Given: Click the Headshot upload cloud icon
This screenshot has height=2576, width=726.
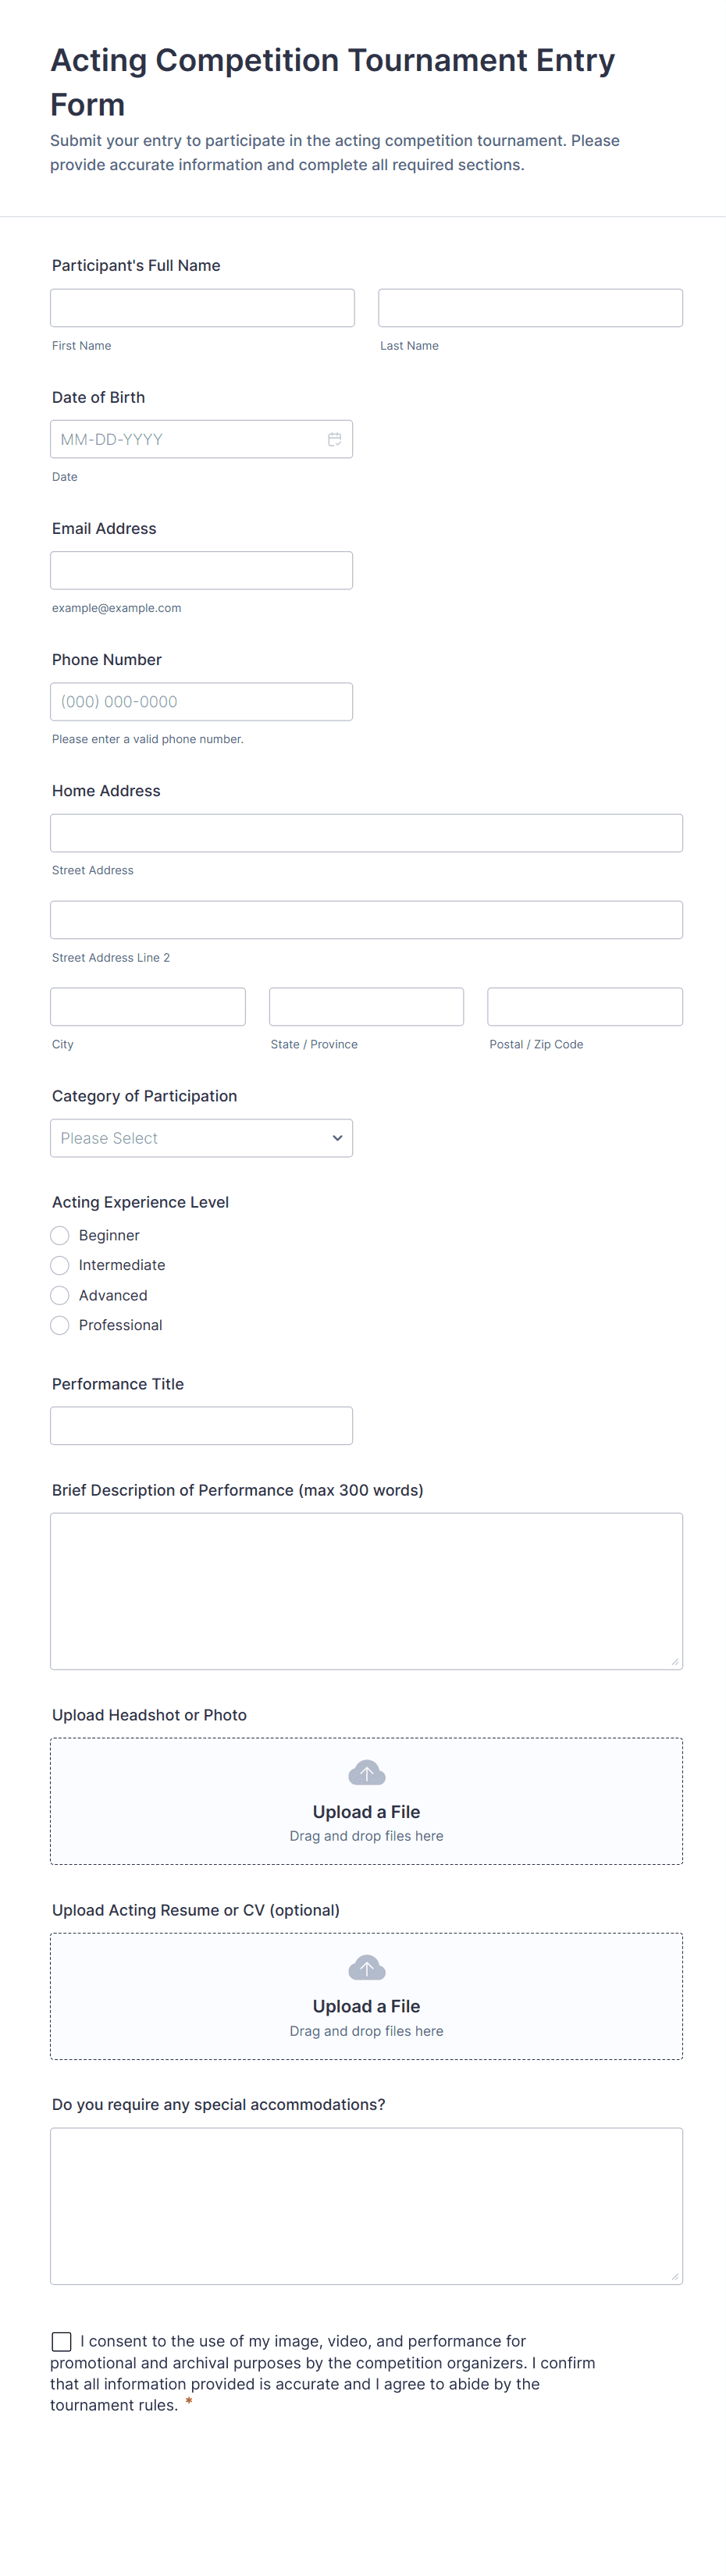Looking at the screenshot, I should coord(366,1773).
